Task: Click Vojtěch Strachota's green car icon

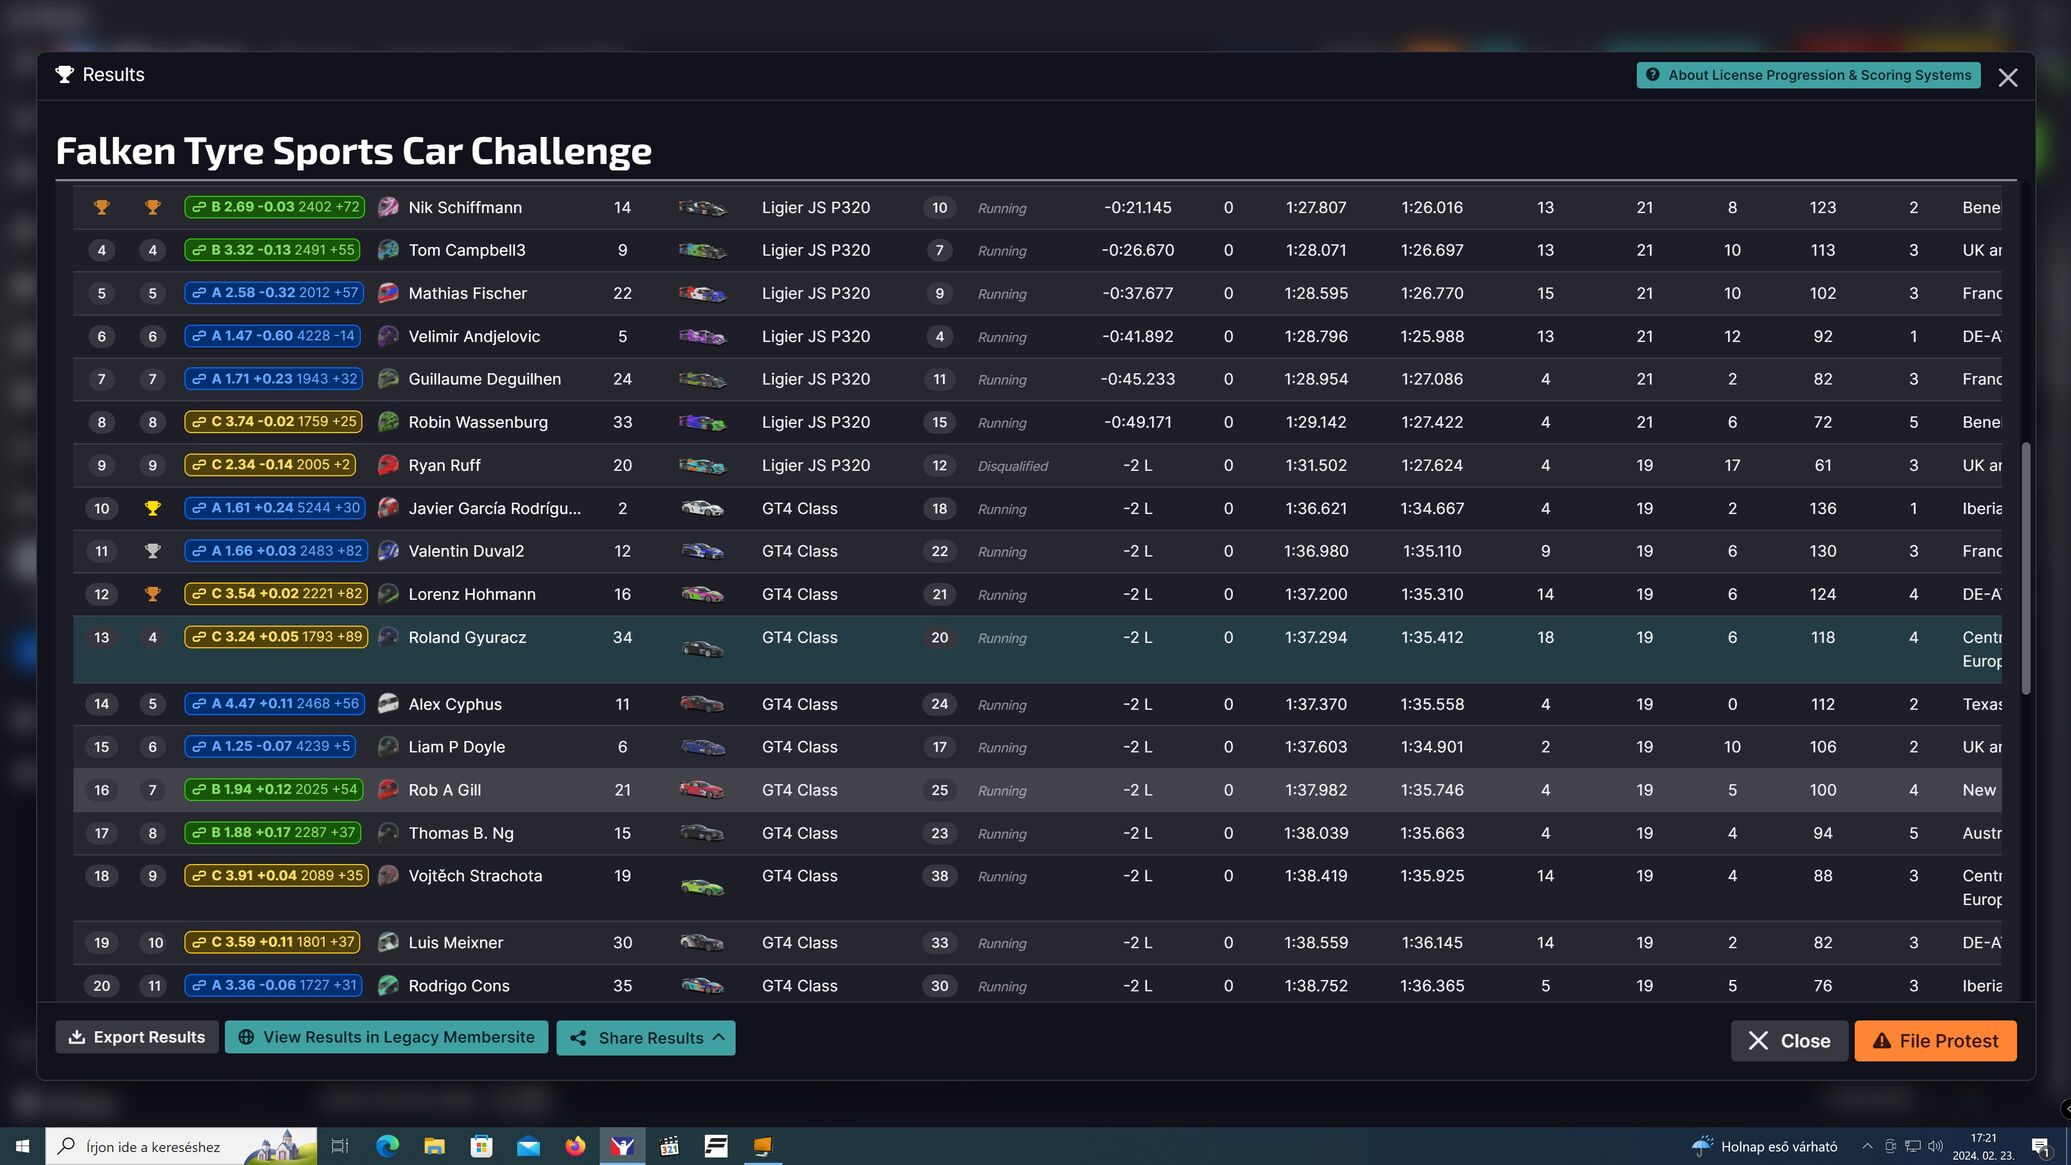Action: point(702,887)
